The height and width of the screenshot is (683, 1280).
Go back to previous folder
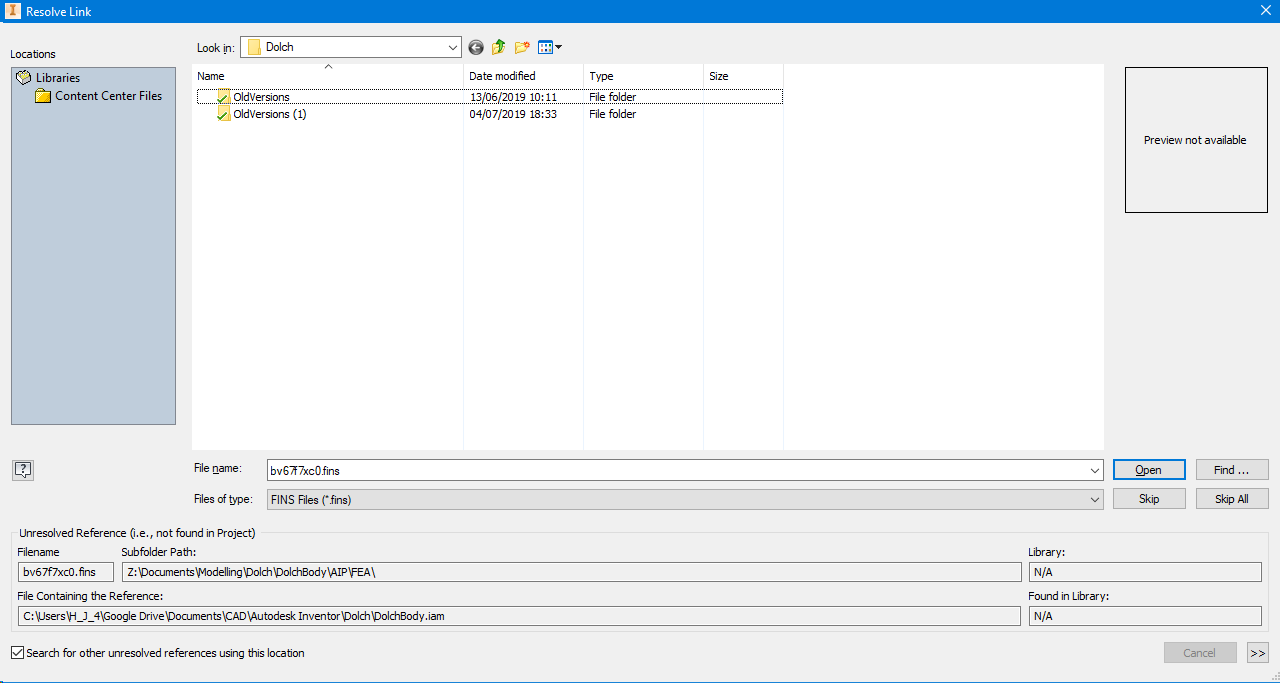click(x=476, y=47)
